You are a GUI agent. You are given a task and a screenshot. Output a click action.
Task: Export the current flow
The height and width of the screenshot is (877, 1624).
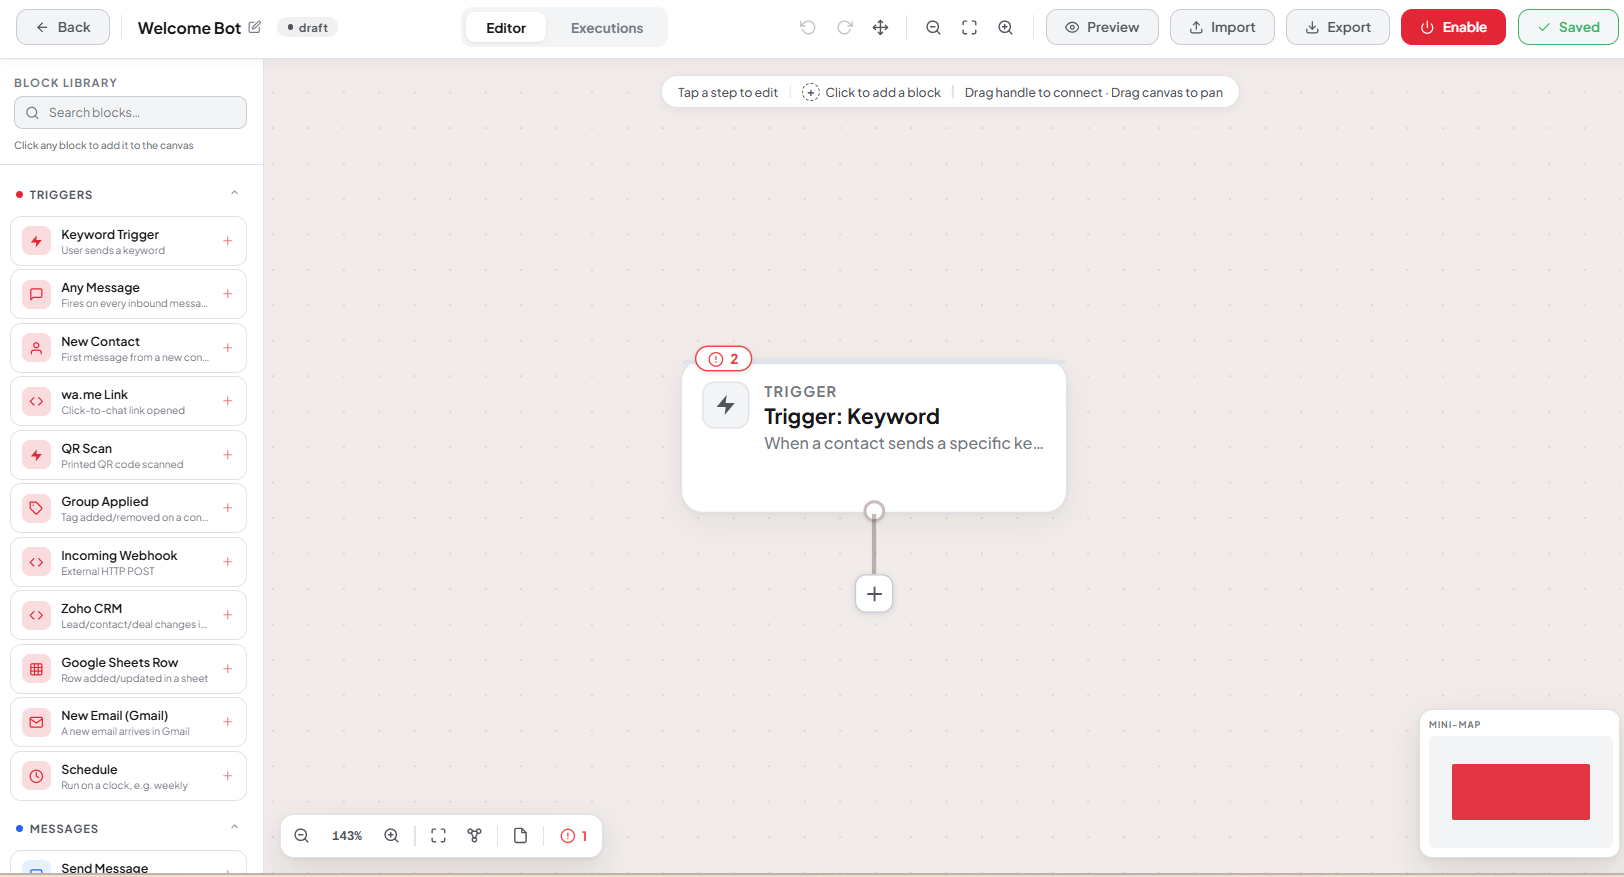click(x=1338, y=27)
